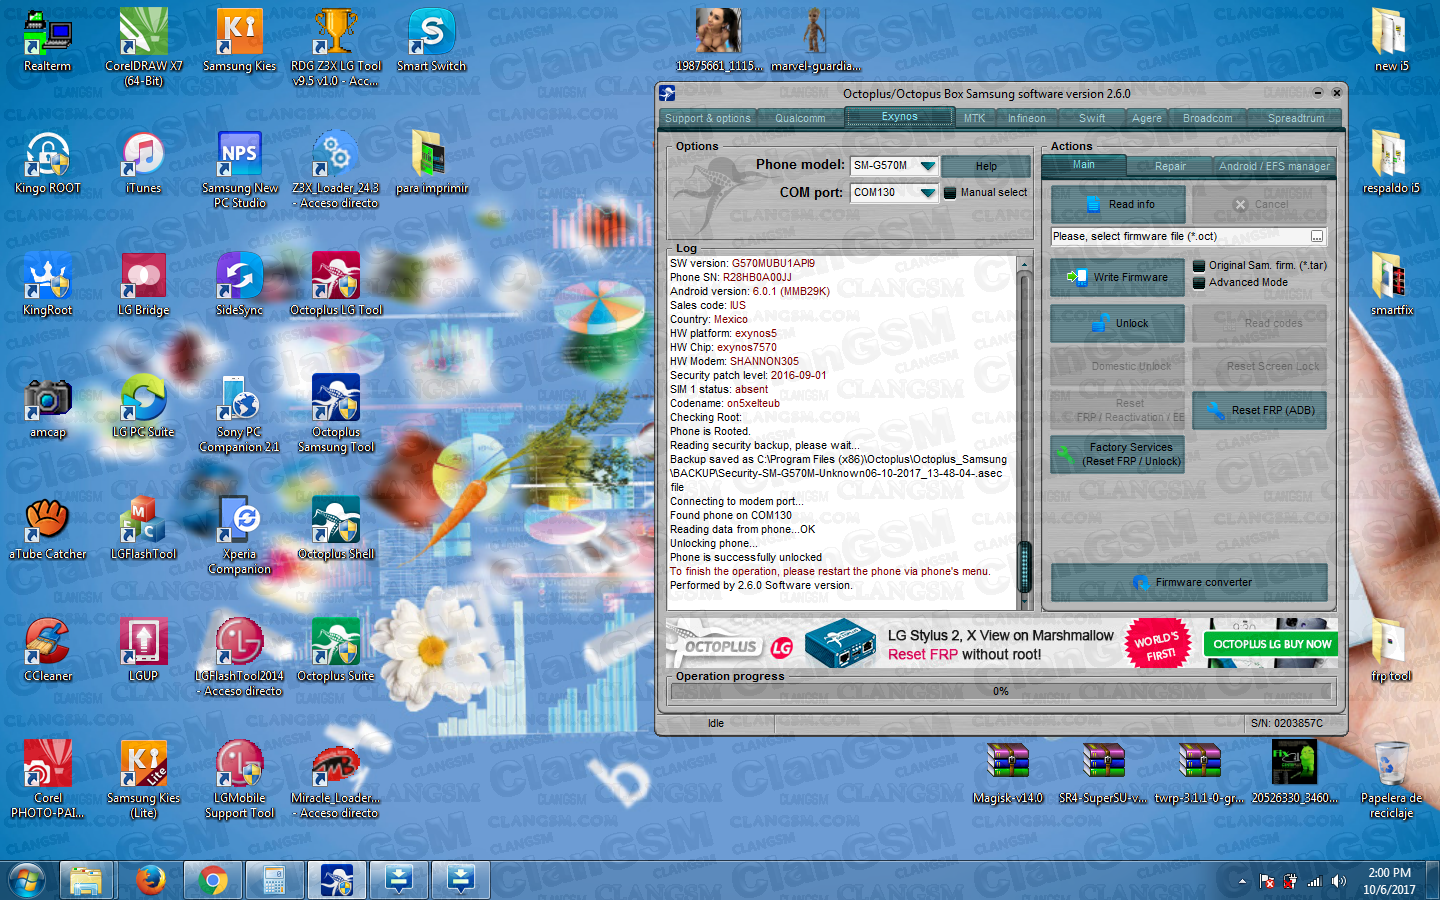Screen dimensions: 1440x900
Task: Open the Smart Switch desktop icon
Action: 432,40
